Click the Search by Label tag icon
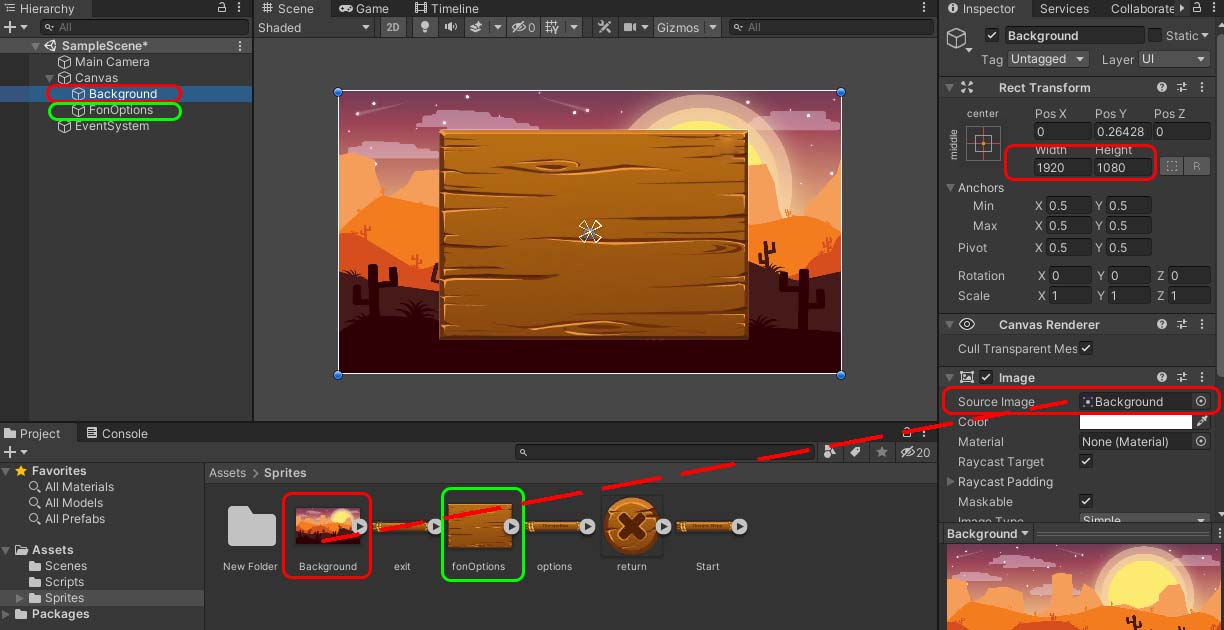This screenshot has height=630, width=1224. pyautogui.click(x=855, y=453)
